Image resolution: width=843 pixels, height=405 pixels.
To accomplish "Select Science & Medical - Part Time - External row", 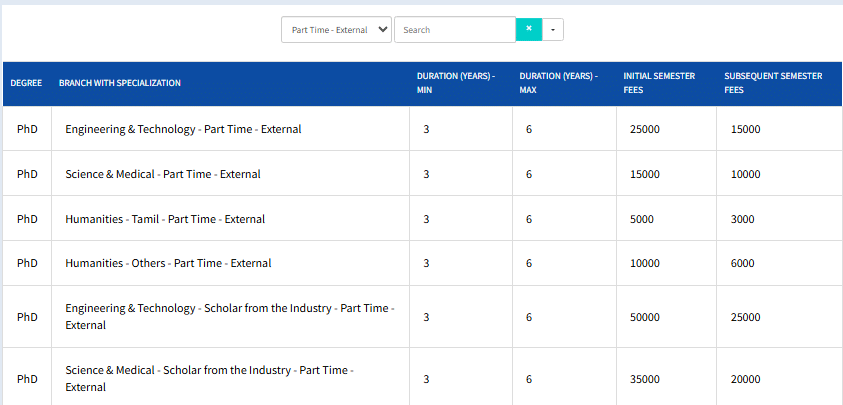I will click(163, 174).
